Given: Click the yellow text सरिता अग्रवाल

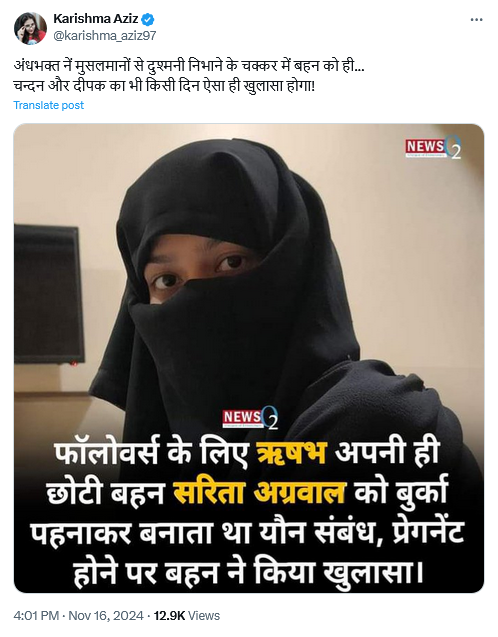Looking at the screenshot, I should (259, 492).
